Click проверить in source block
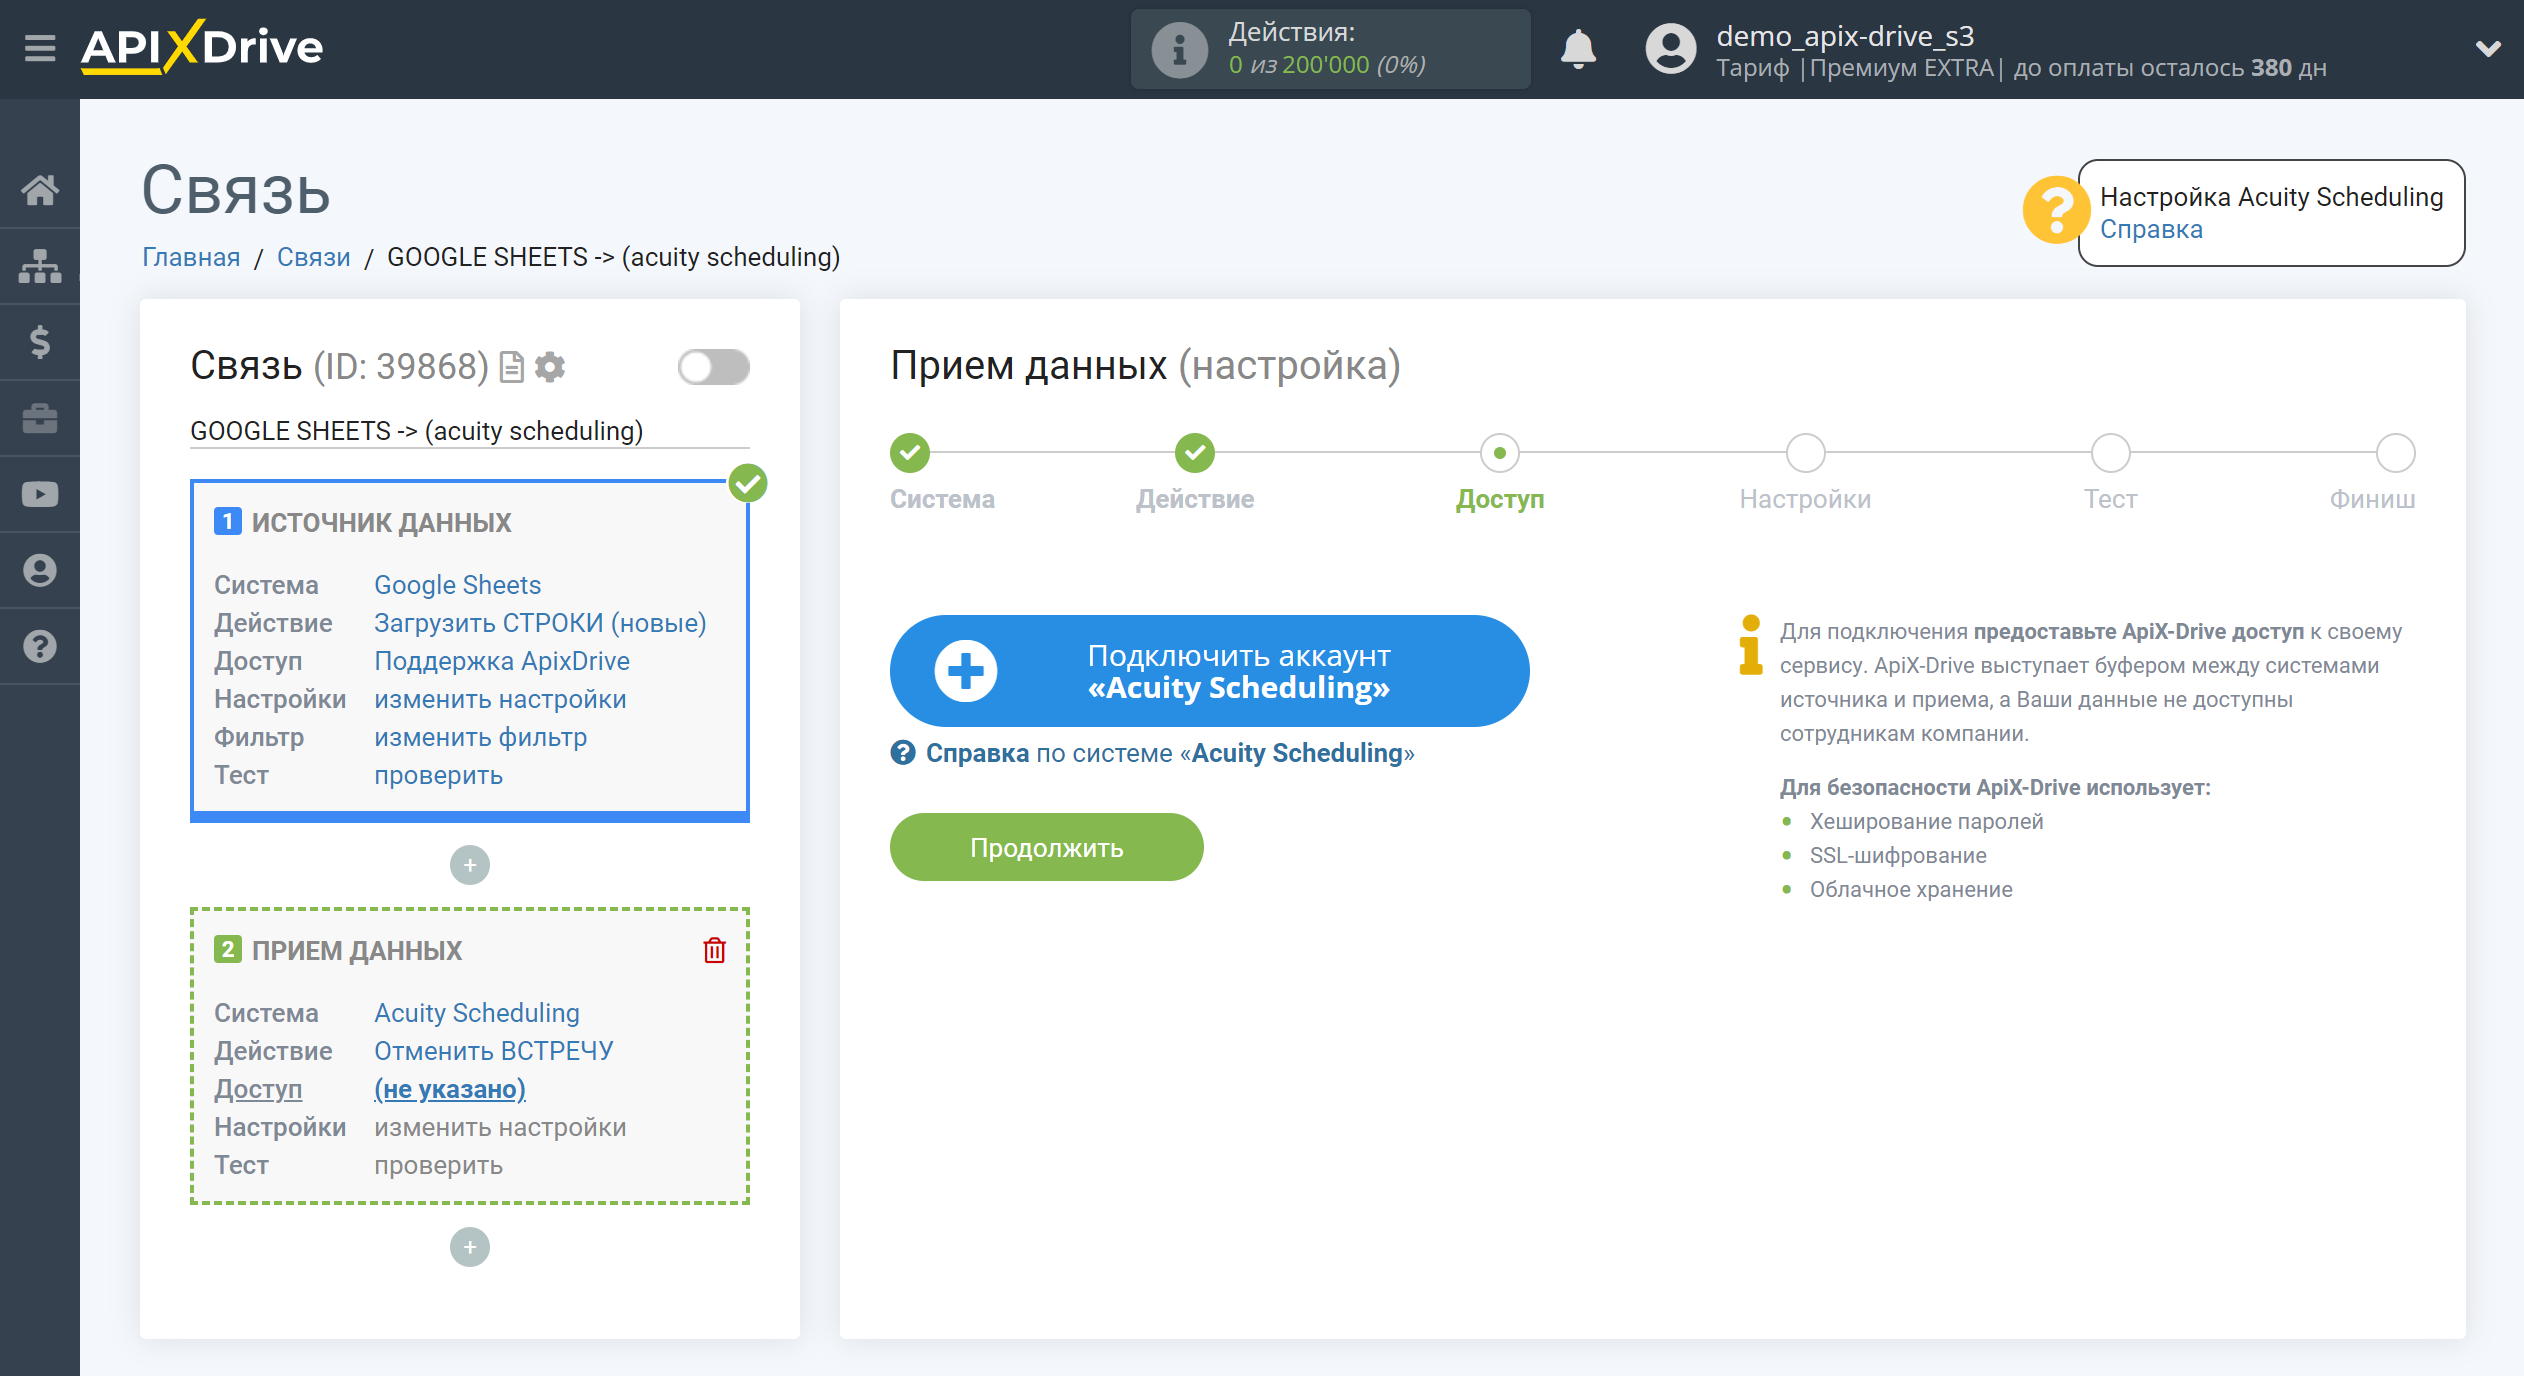 coord(438,775)
